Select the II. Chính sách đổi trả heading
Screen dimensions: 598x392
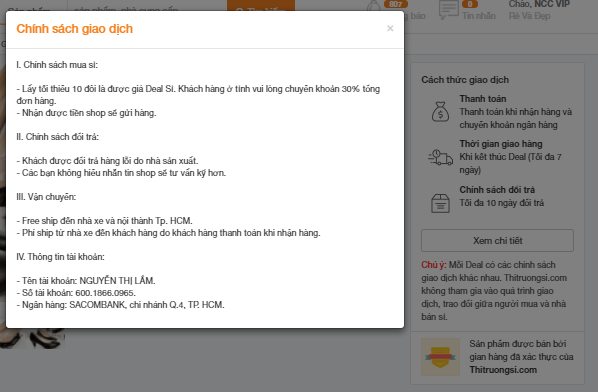pos(57,137)
